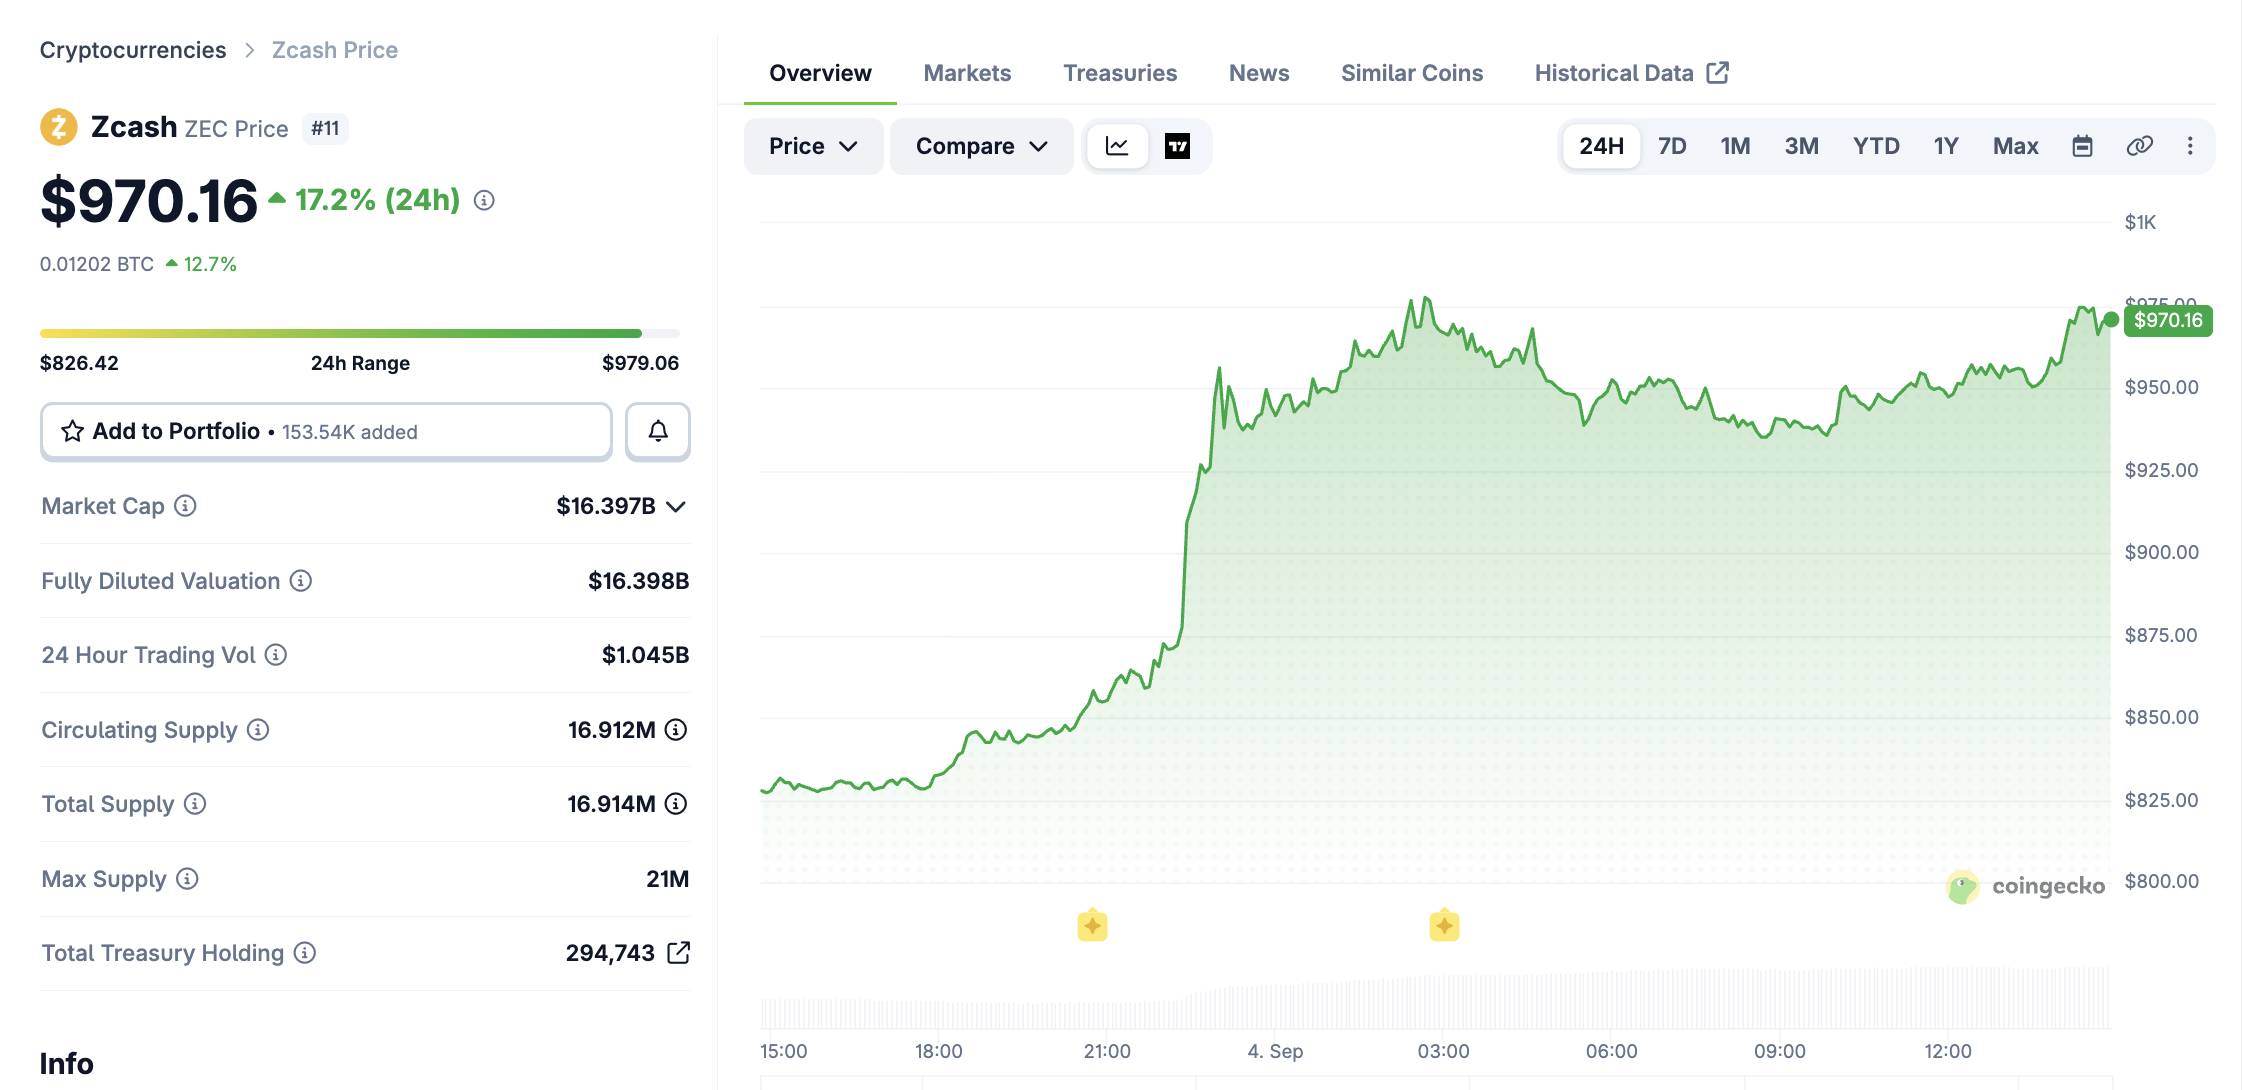The height and width of the screenshot is (1090, 2244).
Task: Click the price alert bell icon
Action: [658, 431]
